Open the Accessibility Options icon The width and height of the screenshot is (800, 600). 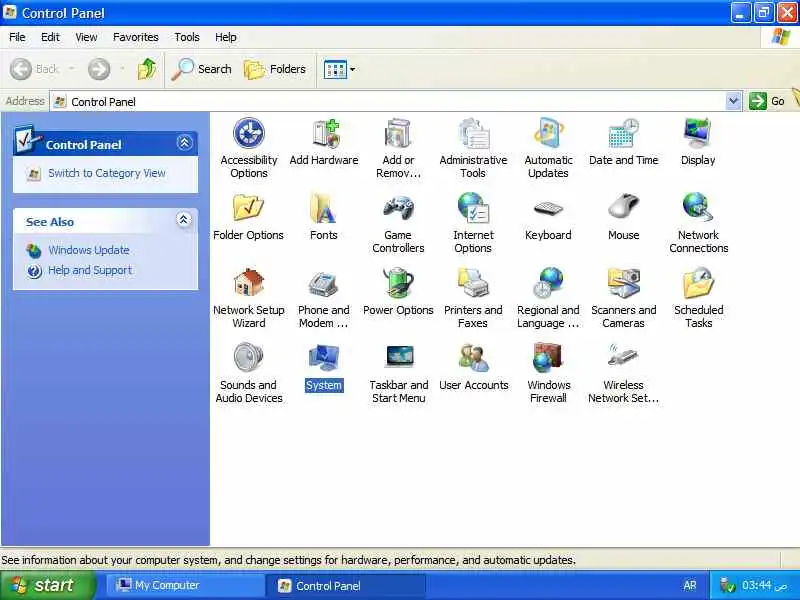pos(248,148)
